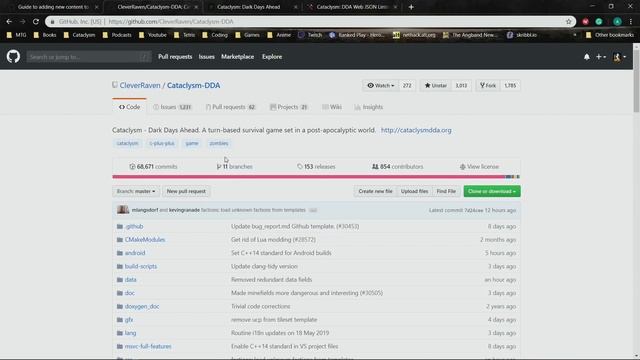
Task: Expand the latest commit message ellipsis
Action: point(313,210)
